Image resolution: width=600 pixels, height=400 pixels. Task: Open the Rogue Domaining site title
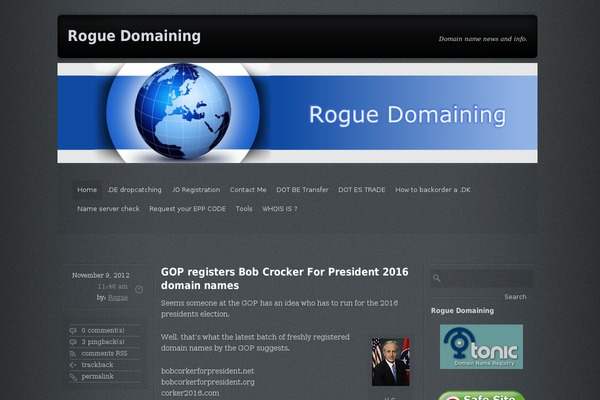coord(134,36)
